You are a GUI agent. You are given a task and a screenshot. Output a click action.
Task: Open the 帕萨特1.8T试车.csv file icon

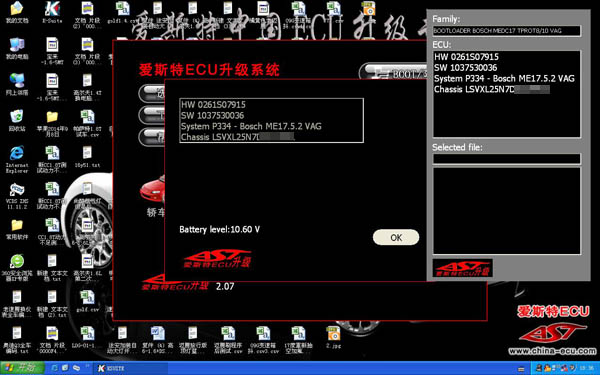pyautogui.click(x=87, y=123)
